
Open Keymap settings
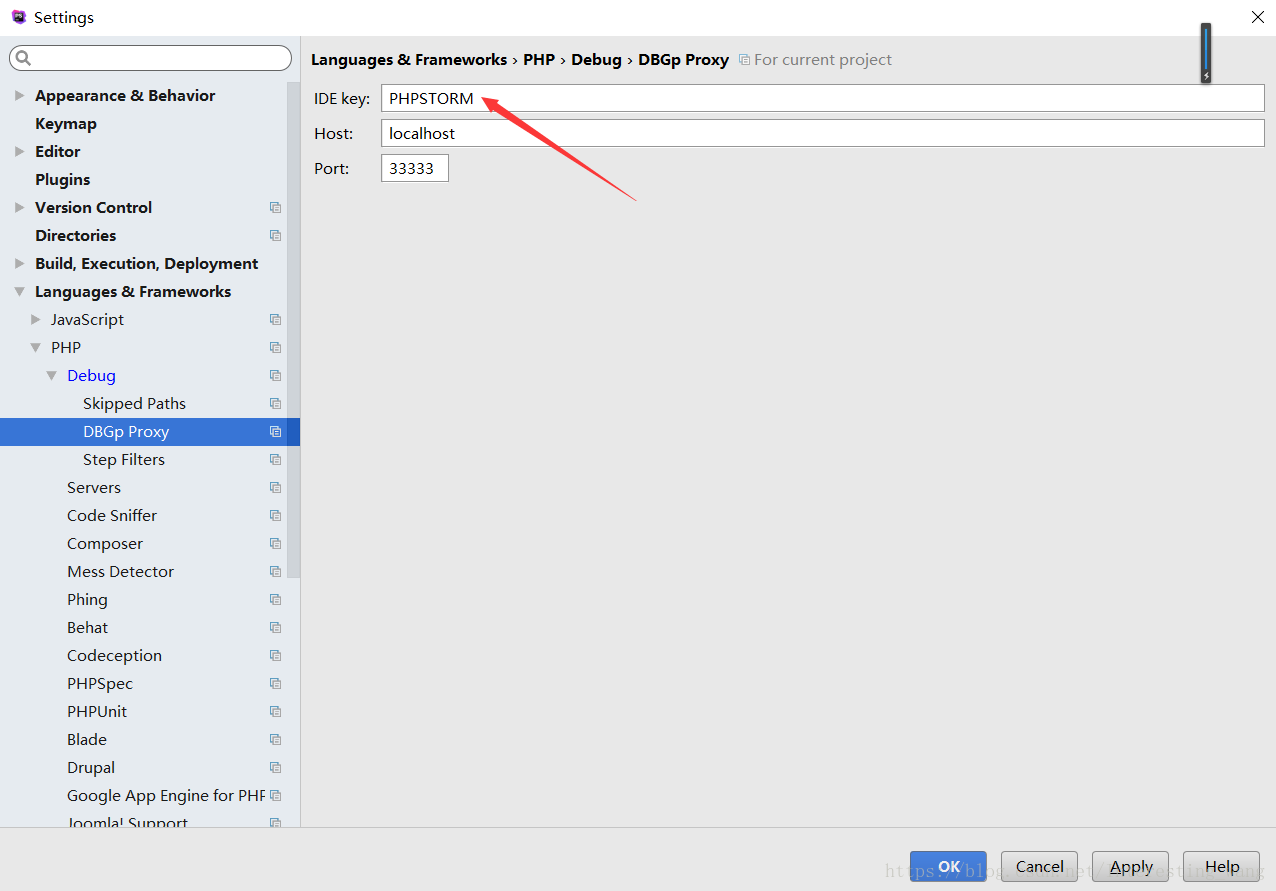[x=66, y=124]
